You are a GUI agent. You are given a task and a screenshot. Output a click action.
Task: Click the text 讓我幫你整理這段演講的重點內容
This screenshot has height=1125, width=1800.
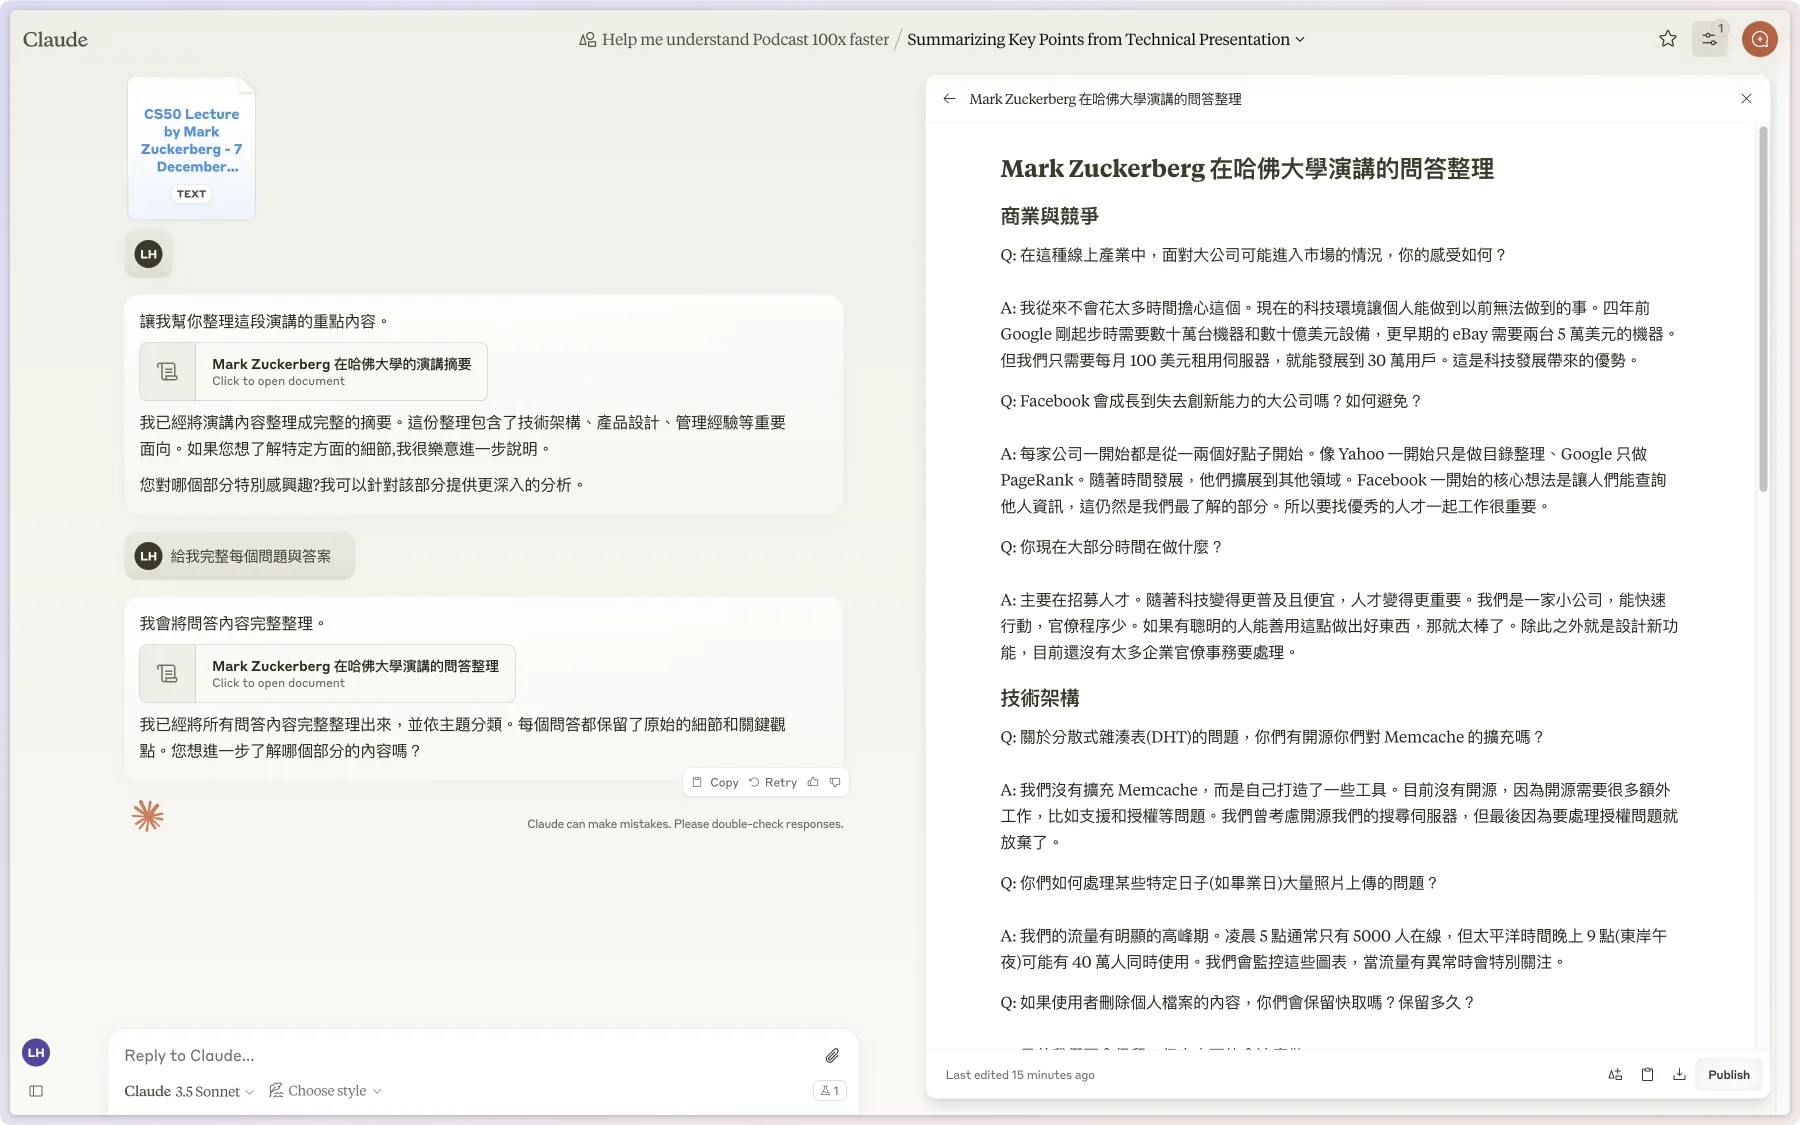264,321
